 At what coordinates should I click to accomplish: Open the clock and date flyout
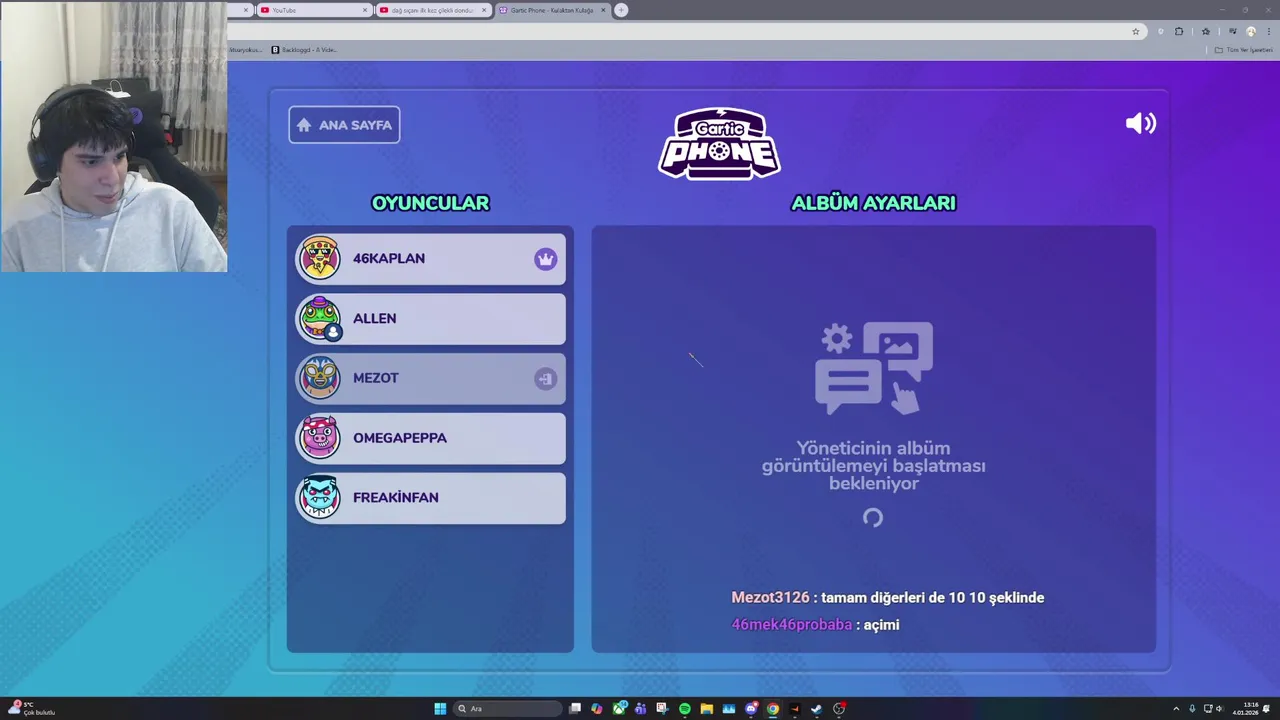point(1246,709)
